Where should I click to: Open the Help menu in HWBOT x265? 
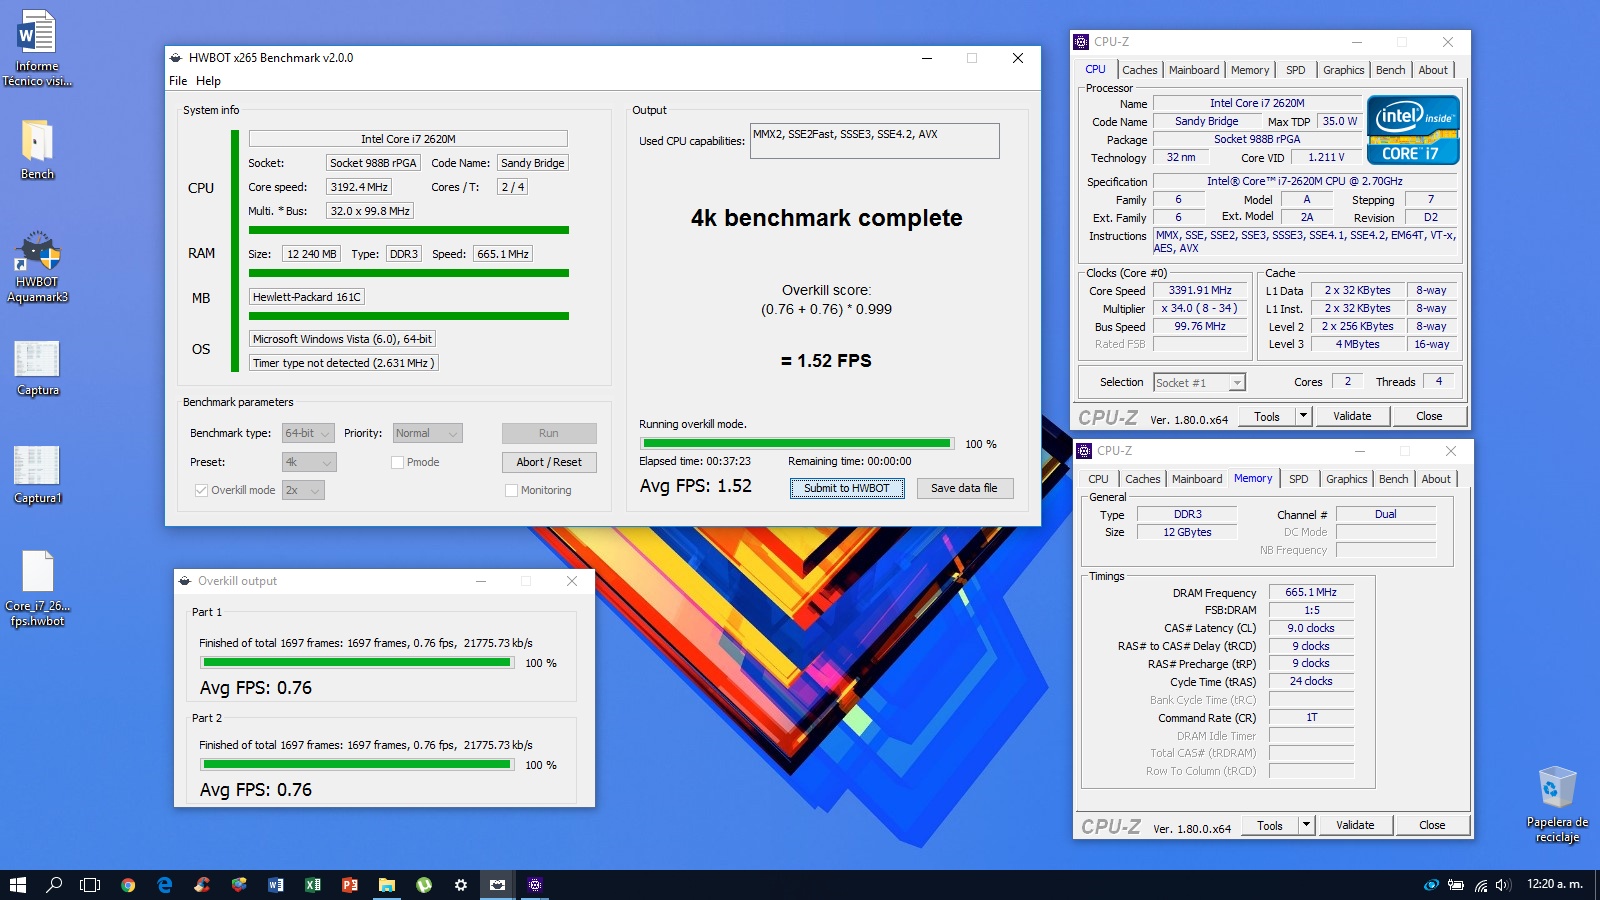point(208,81)
